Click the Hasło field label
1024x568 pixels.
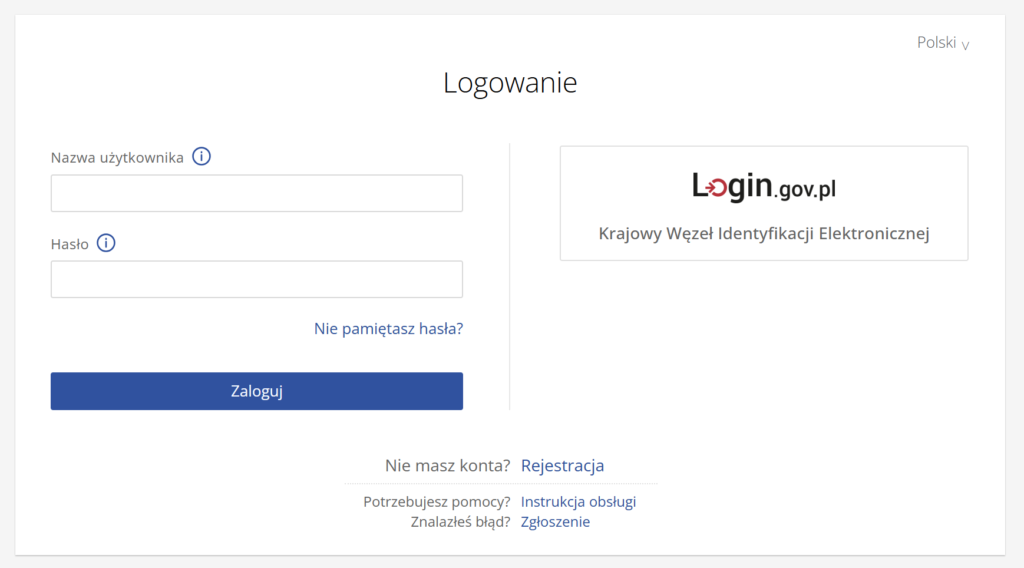coord(70,243)
